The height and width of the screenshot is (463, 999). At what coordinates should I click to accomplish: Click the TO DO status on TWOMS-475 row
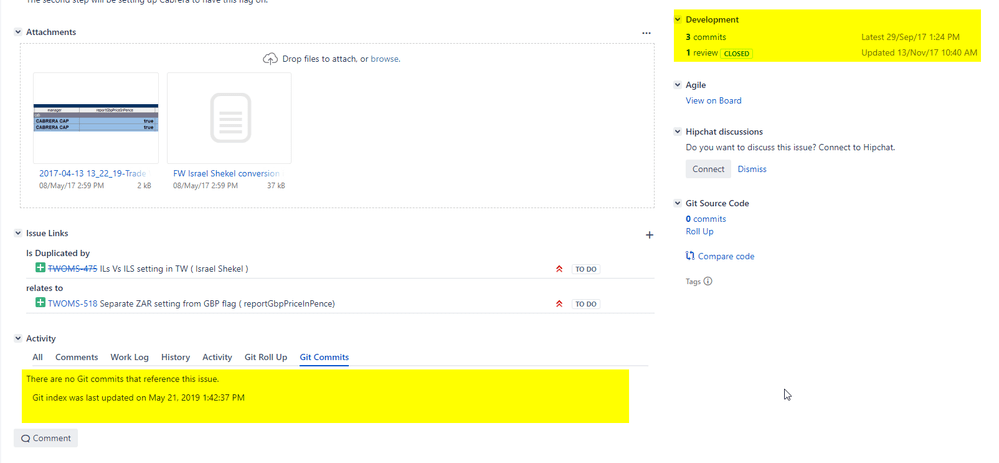point(586,269)
